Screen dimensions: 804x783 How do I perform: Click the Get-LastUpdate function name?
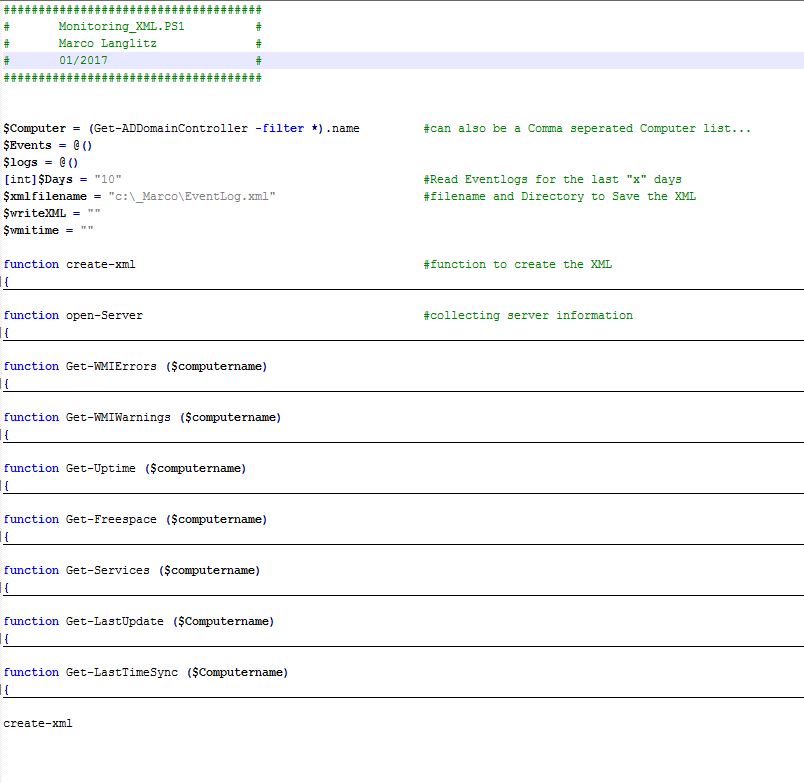click(x=115, y=621)
